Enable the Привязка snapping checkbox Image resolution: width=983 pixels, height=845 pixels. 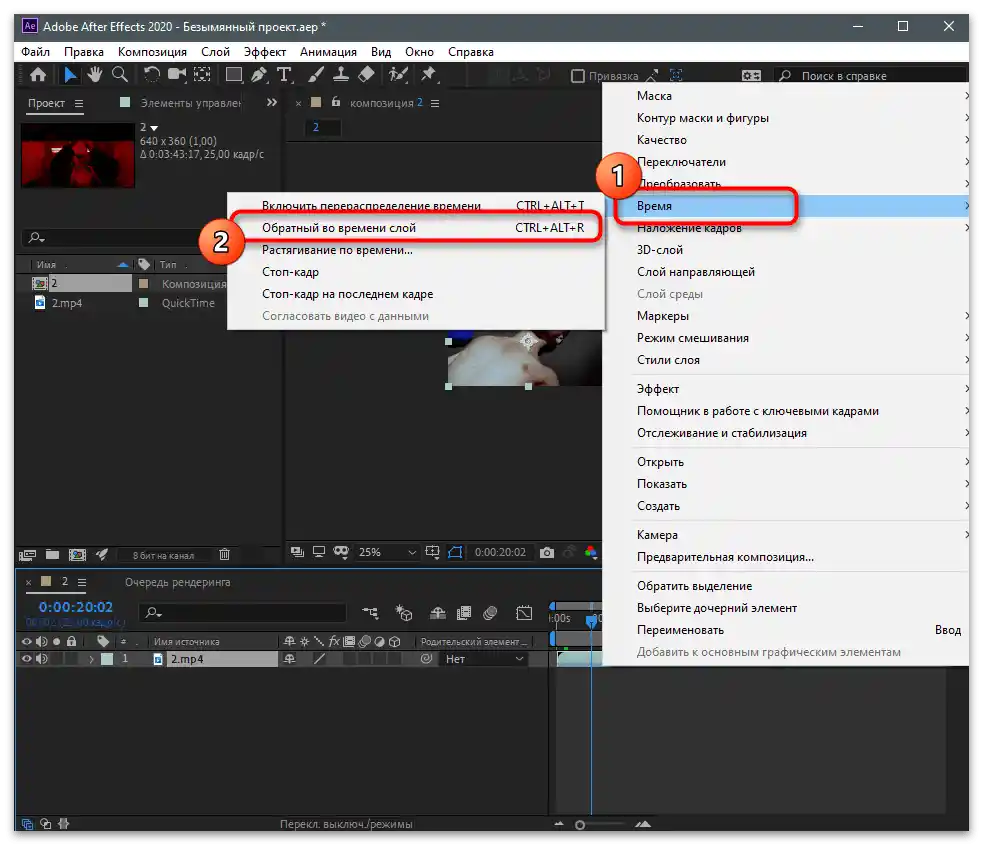pos(577,76)
